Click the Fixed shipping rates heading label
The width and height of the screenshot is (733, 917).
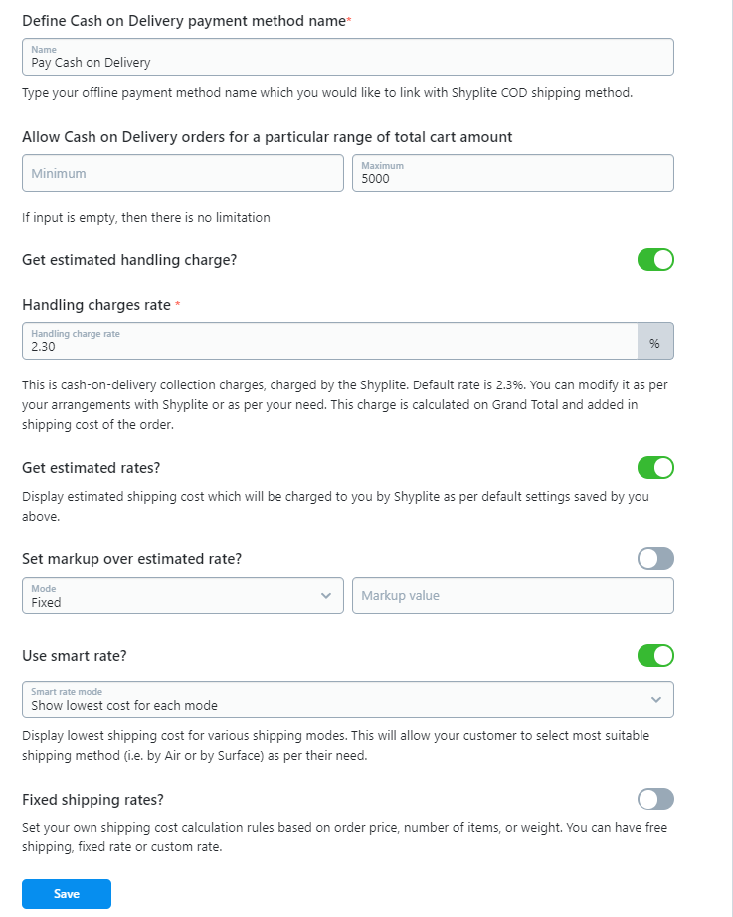(93, 800)
